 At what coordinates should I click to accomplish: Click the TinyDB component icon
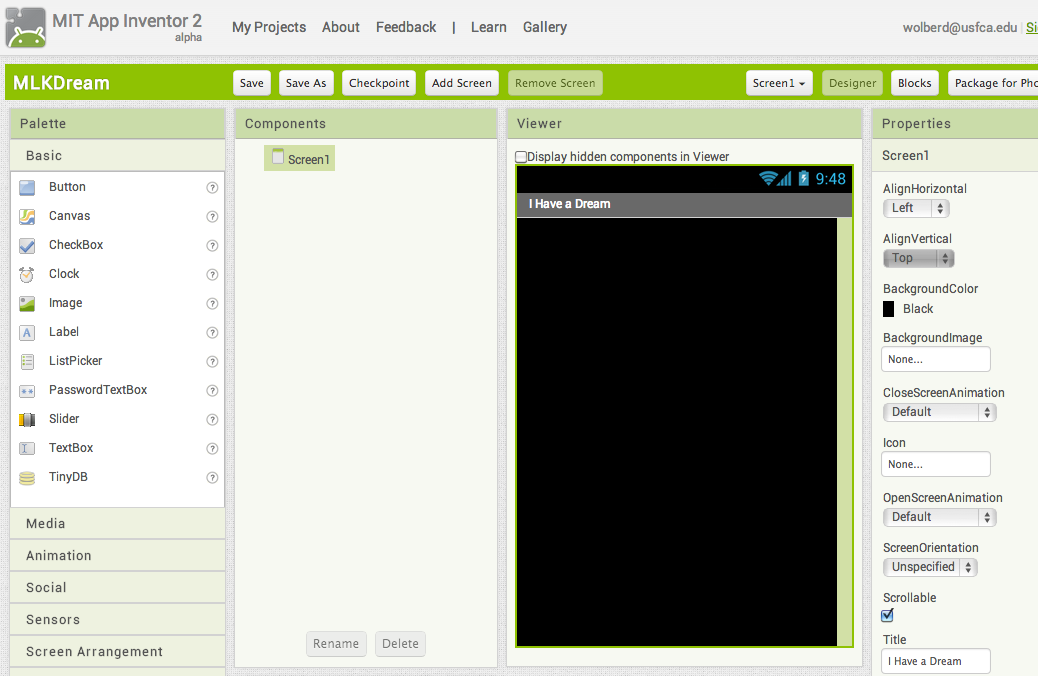tap(27, 477)
